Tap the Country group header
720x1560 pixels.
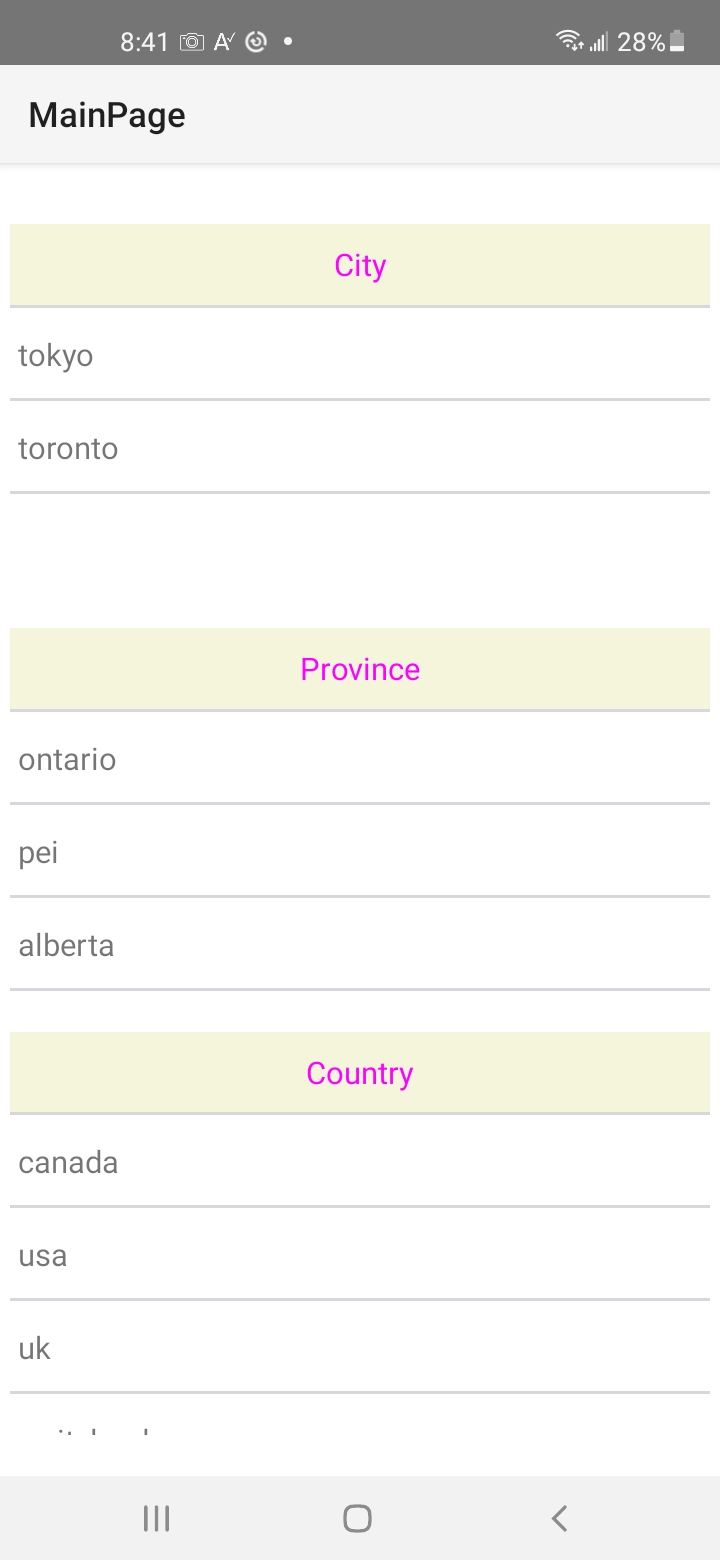[x=360, y=1073]
